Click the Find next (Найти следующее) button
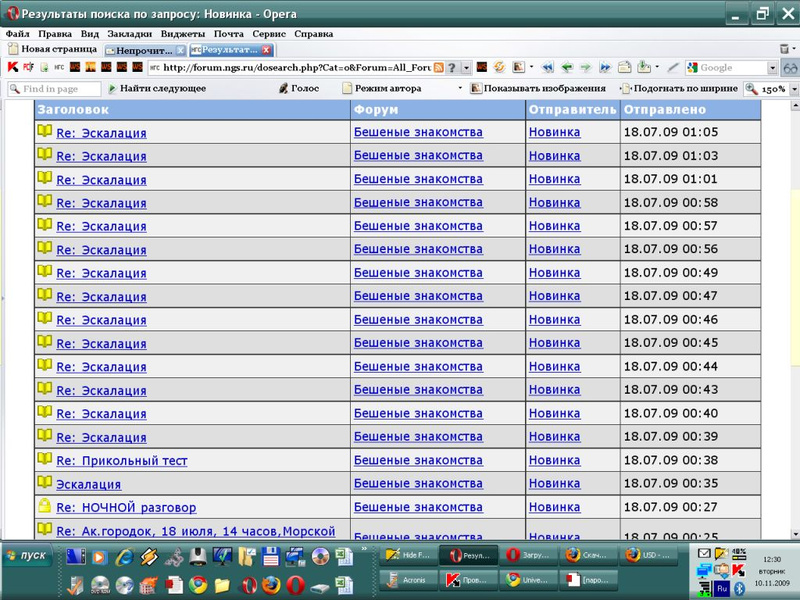The image size is (800, 600). tap(155, 89)
